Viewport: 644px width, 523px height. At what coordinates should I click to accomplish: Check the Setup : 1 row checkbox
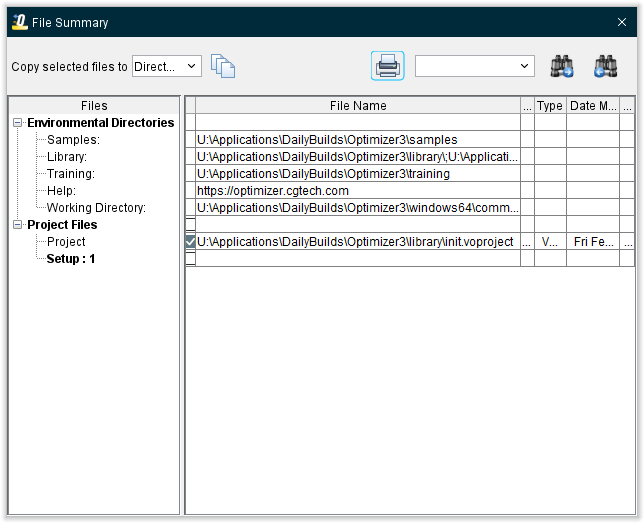coord(190,258)
